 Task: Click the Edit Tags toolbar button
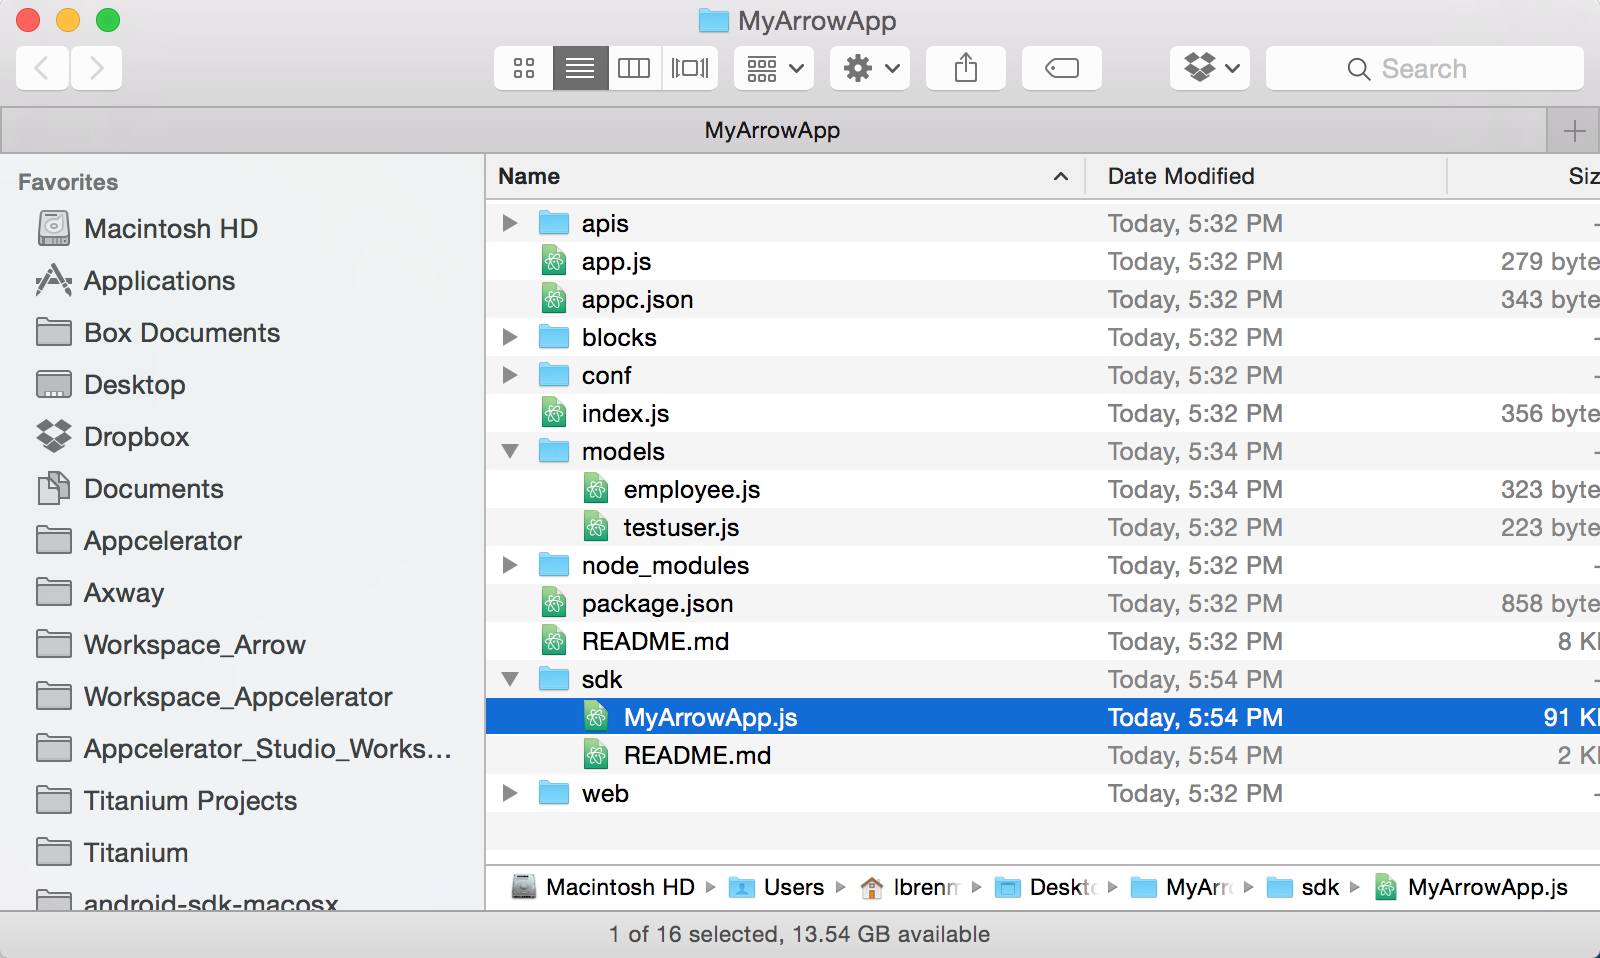tap(1062, 68)
